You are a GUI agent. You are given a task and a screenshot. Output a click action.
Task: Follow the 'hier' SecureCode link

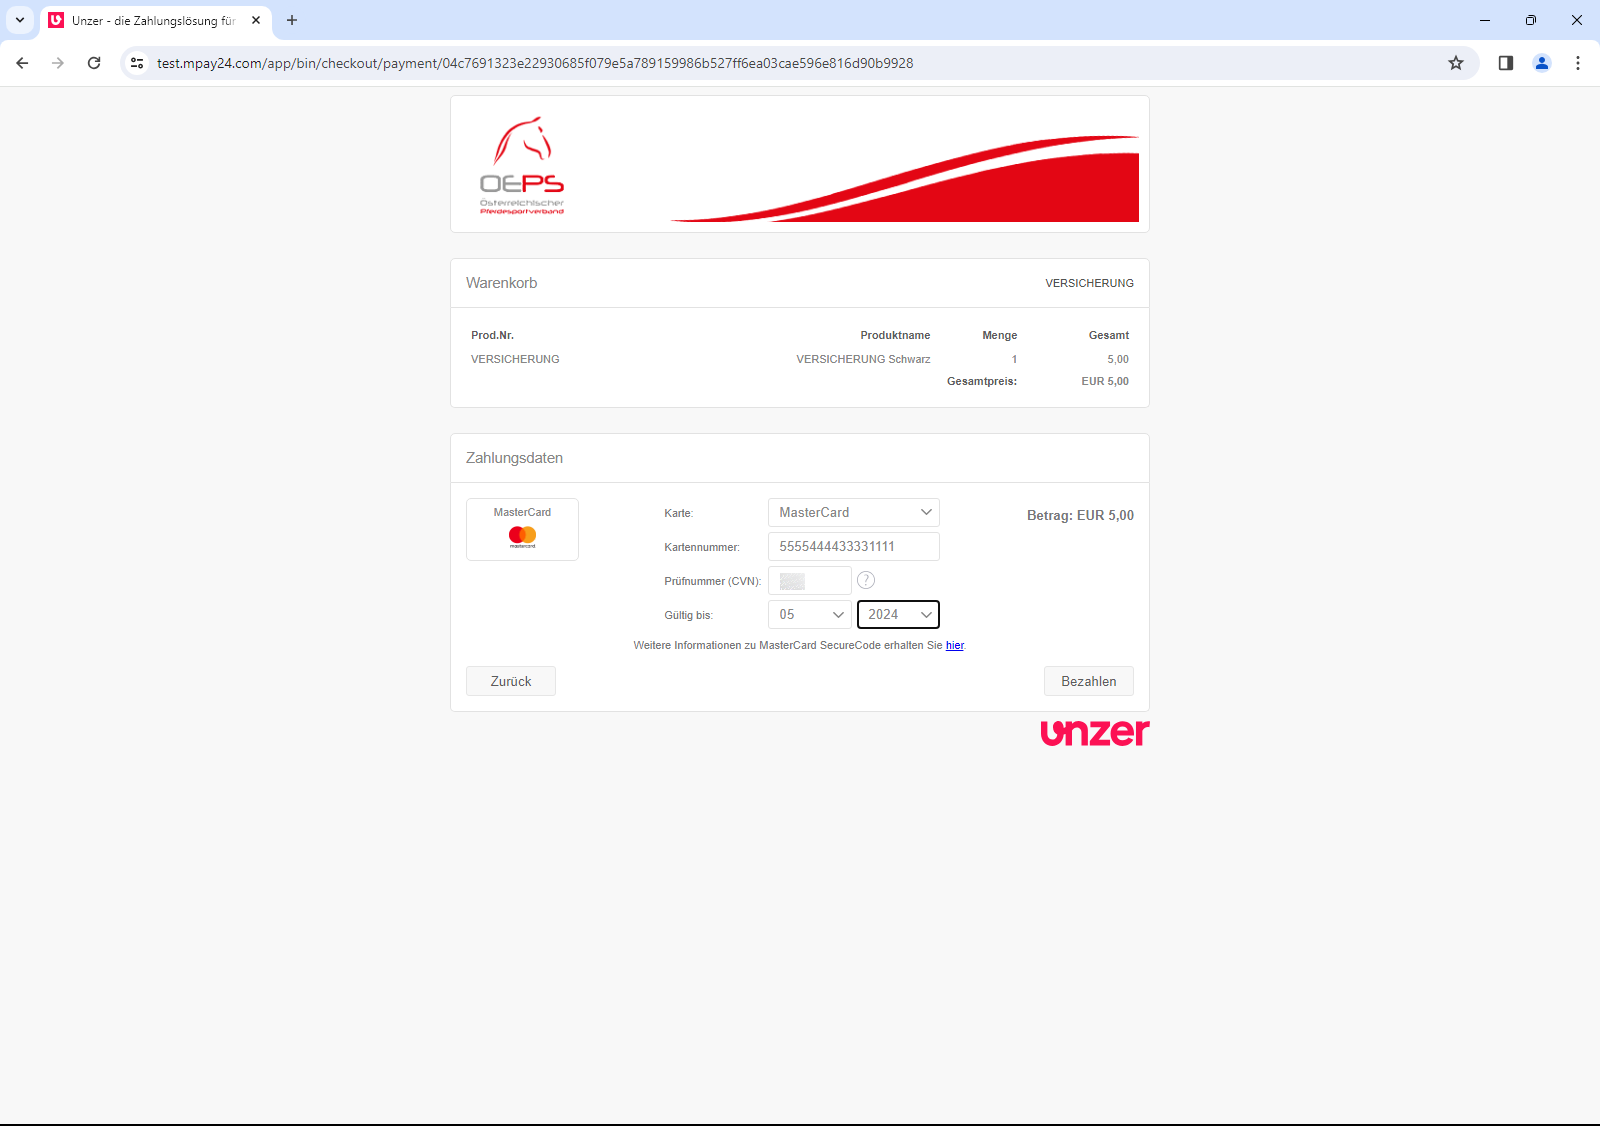(x=955, y=645)
